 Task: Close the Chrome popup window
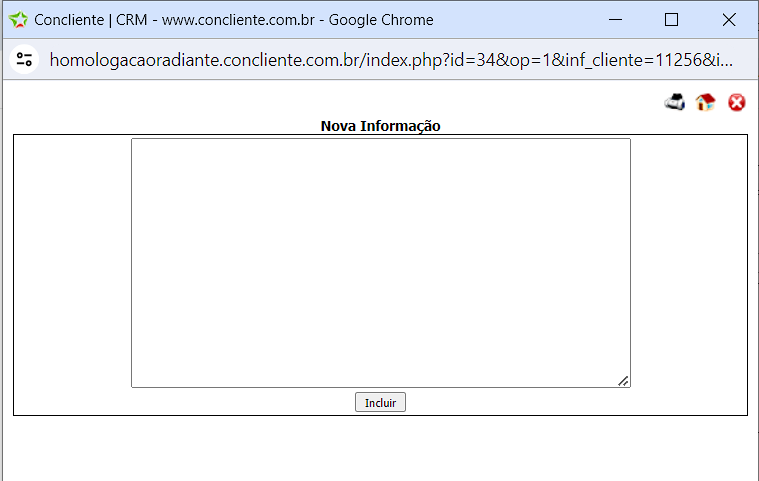click(x=728, y=20)
